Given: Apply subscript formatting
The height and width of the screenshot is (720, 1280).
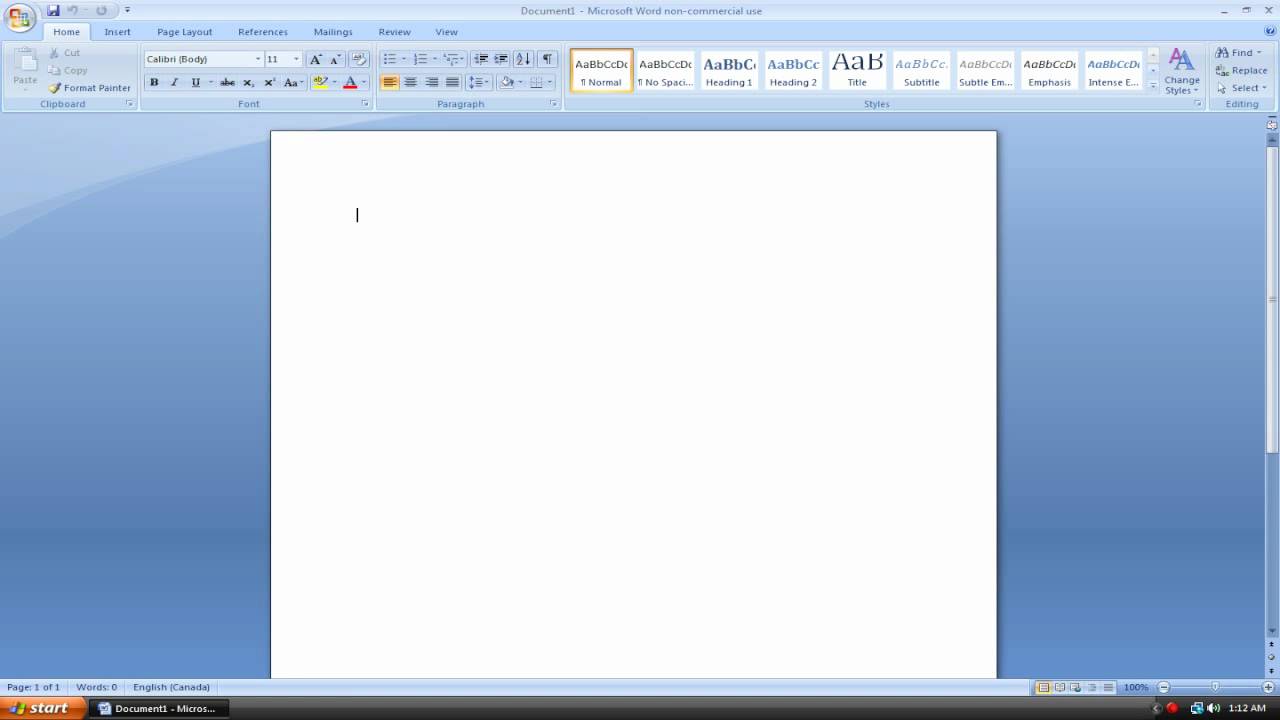Looking at the screenshot, I should [x=248, y=82].
